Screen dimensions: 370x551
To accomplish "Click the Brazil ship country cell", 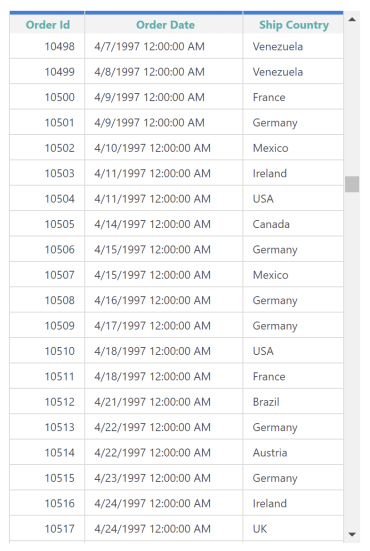I will coord(293,402).
